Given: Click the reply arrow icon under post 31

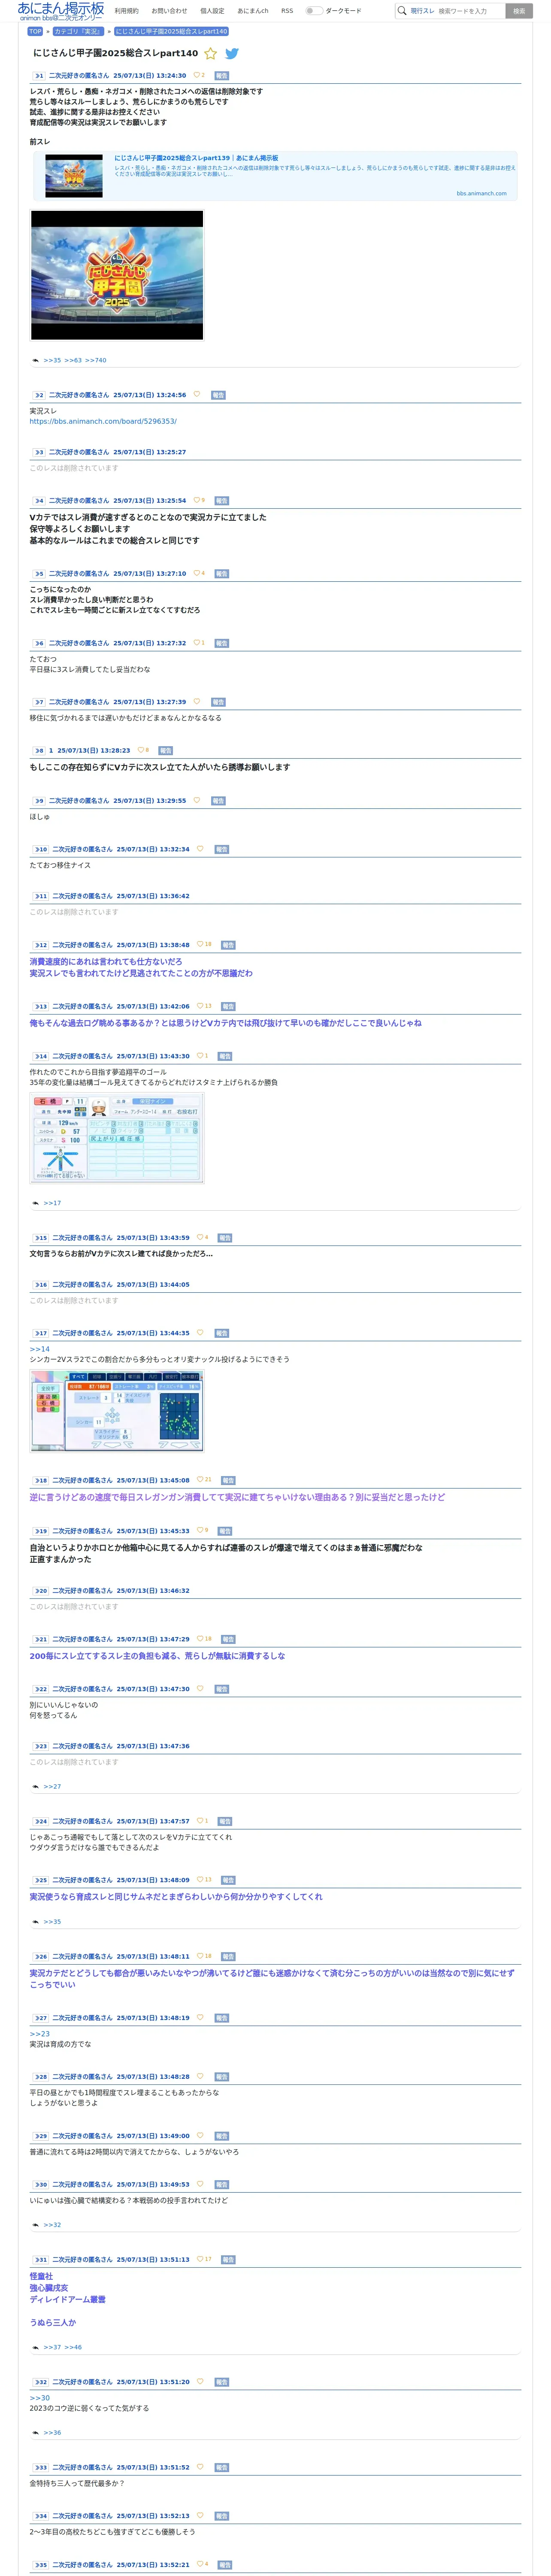Looking at the screenshot, I should point(35,2347).
